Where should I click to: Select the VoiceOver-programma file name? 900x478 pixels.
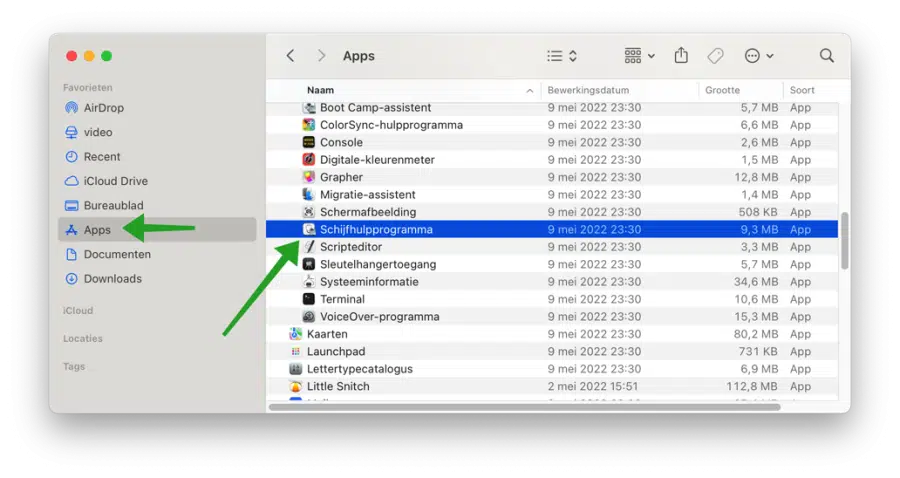pyautogui.click(x=379, y=316)
